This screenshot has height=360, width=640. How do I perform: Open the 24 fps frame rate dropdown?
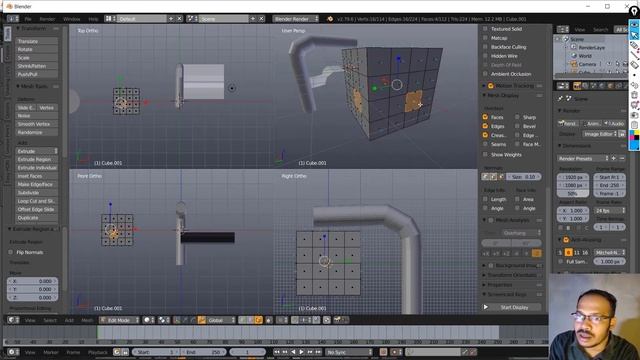(x=610, y=211)
